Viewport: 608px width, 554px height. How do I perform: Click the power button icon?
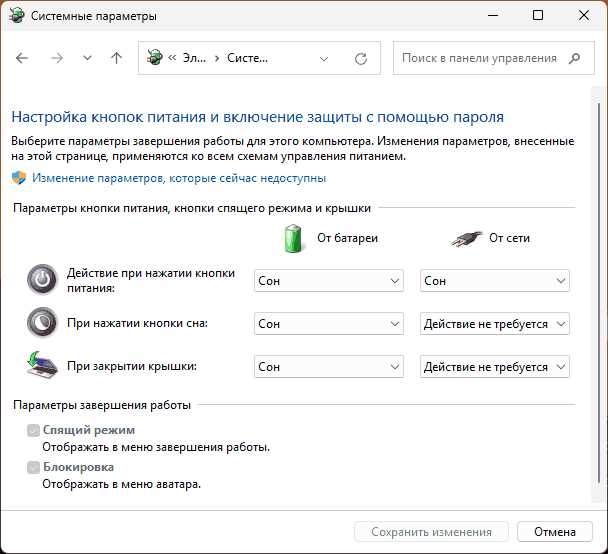[42, 280]
